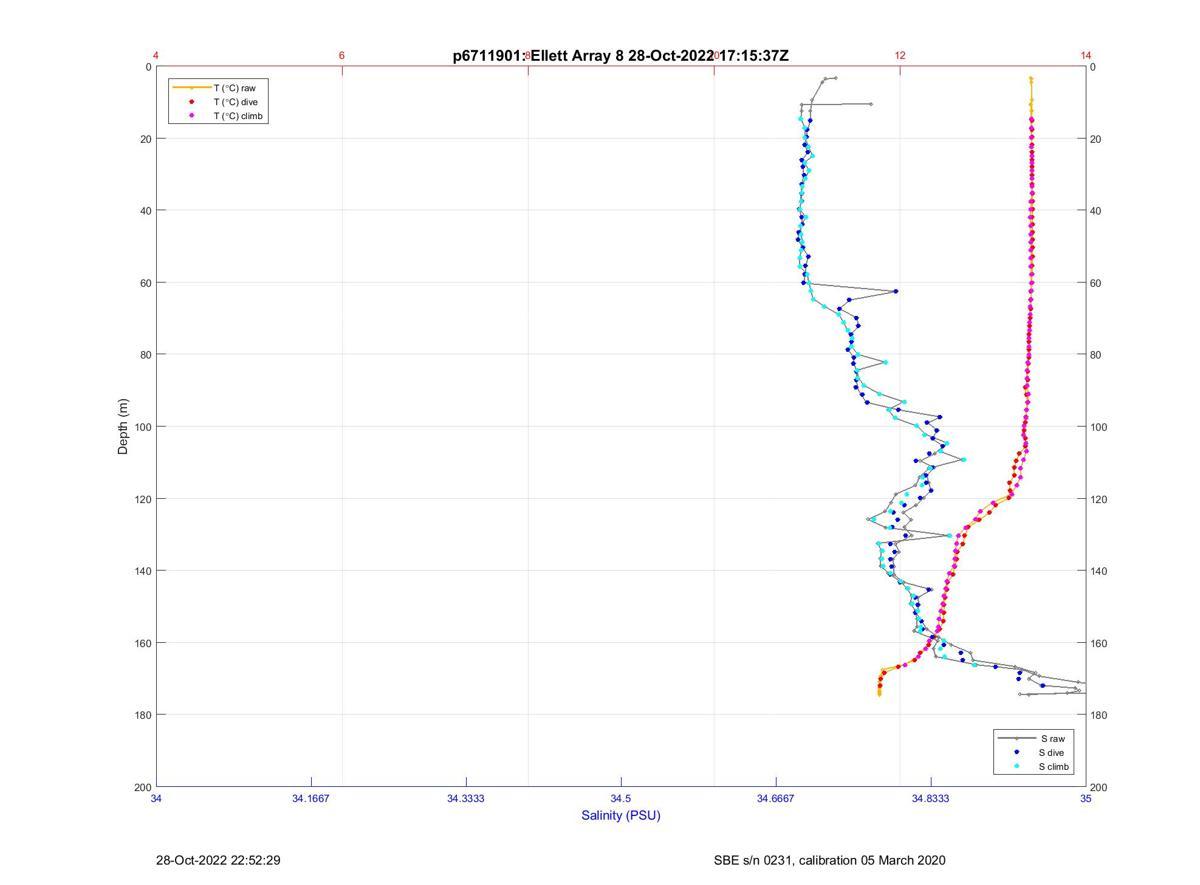The image size is (1200, 885).
Task: Click the red temperature tick label 12
Action: click(x=900, y=56)
